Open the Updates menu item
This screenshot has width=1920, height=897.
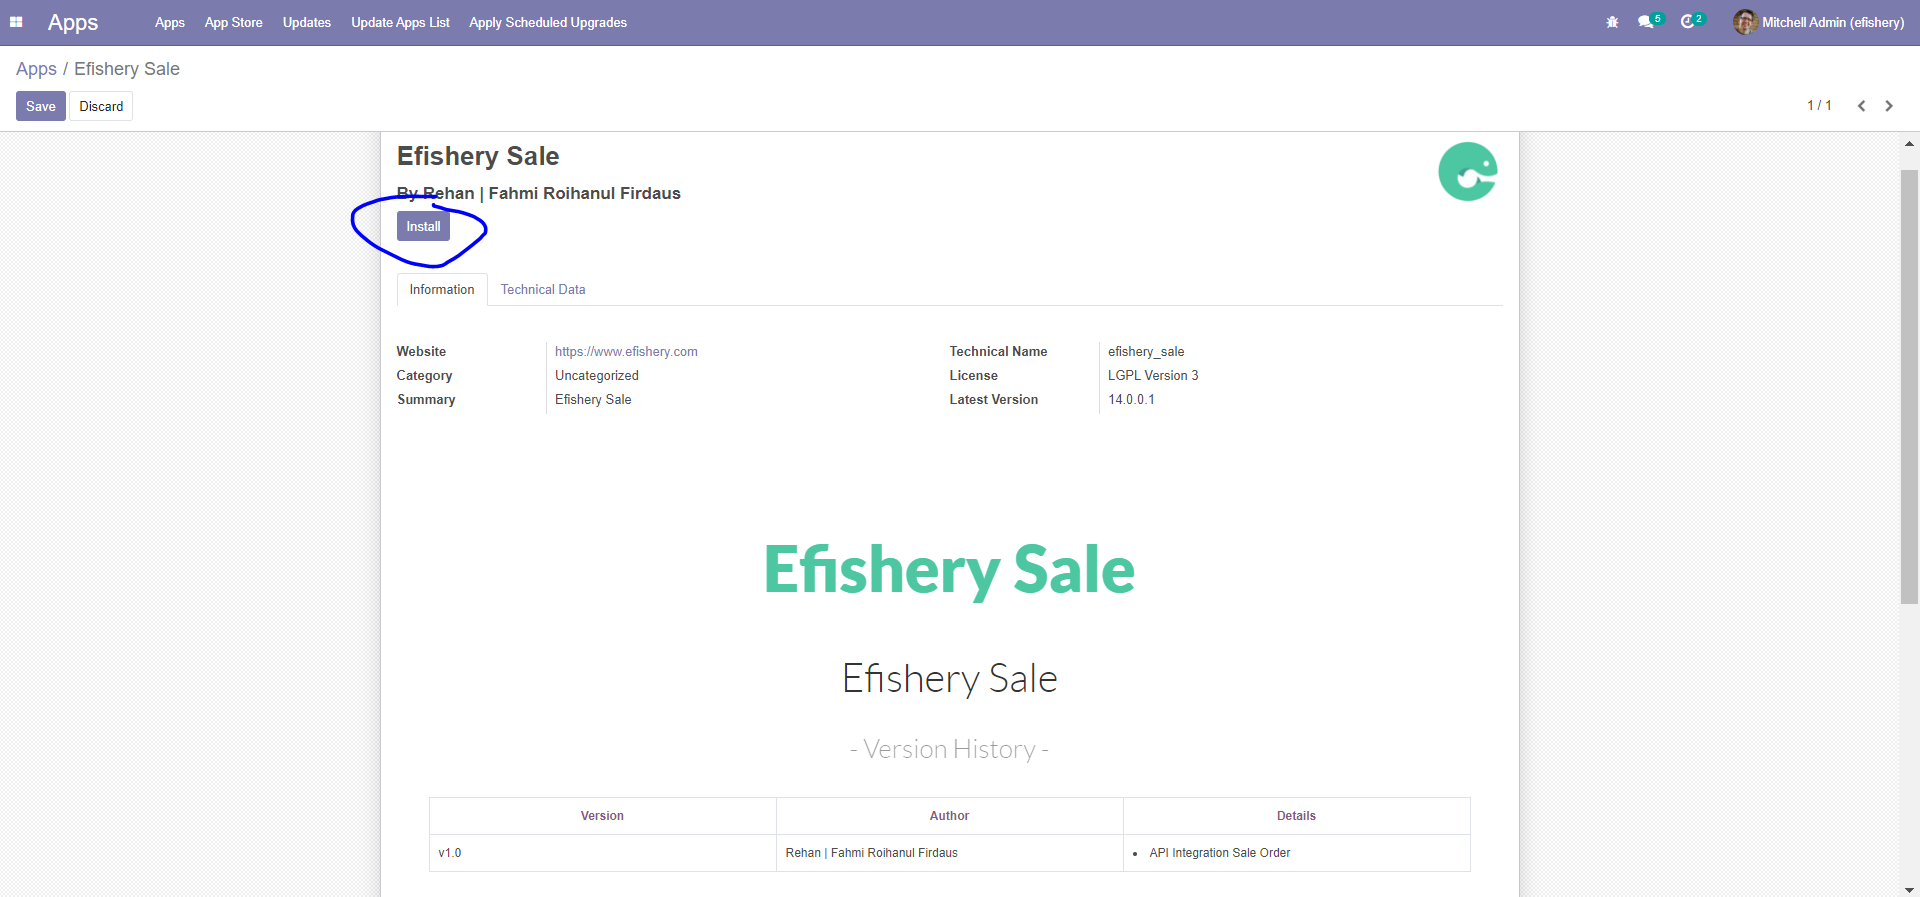[306, 22]
